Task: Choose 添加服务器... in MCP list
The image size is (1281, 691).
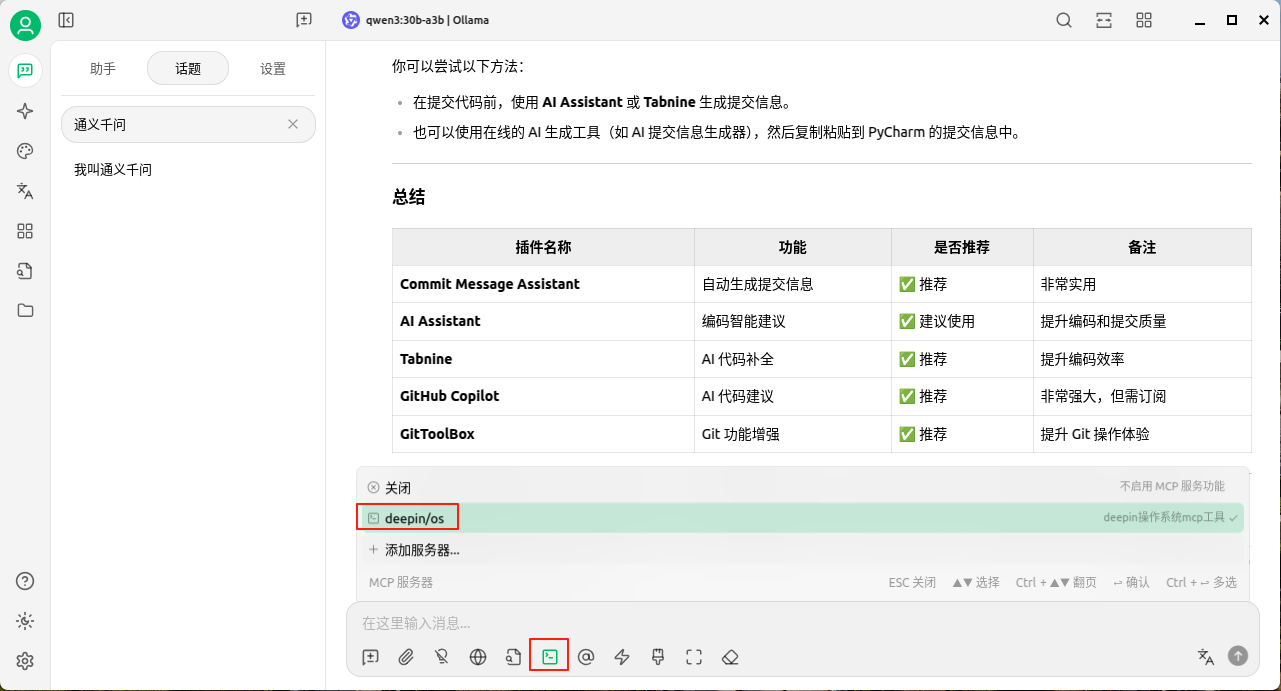Action: (802, 550)
